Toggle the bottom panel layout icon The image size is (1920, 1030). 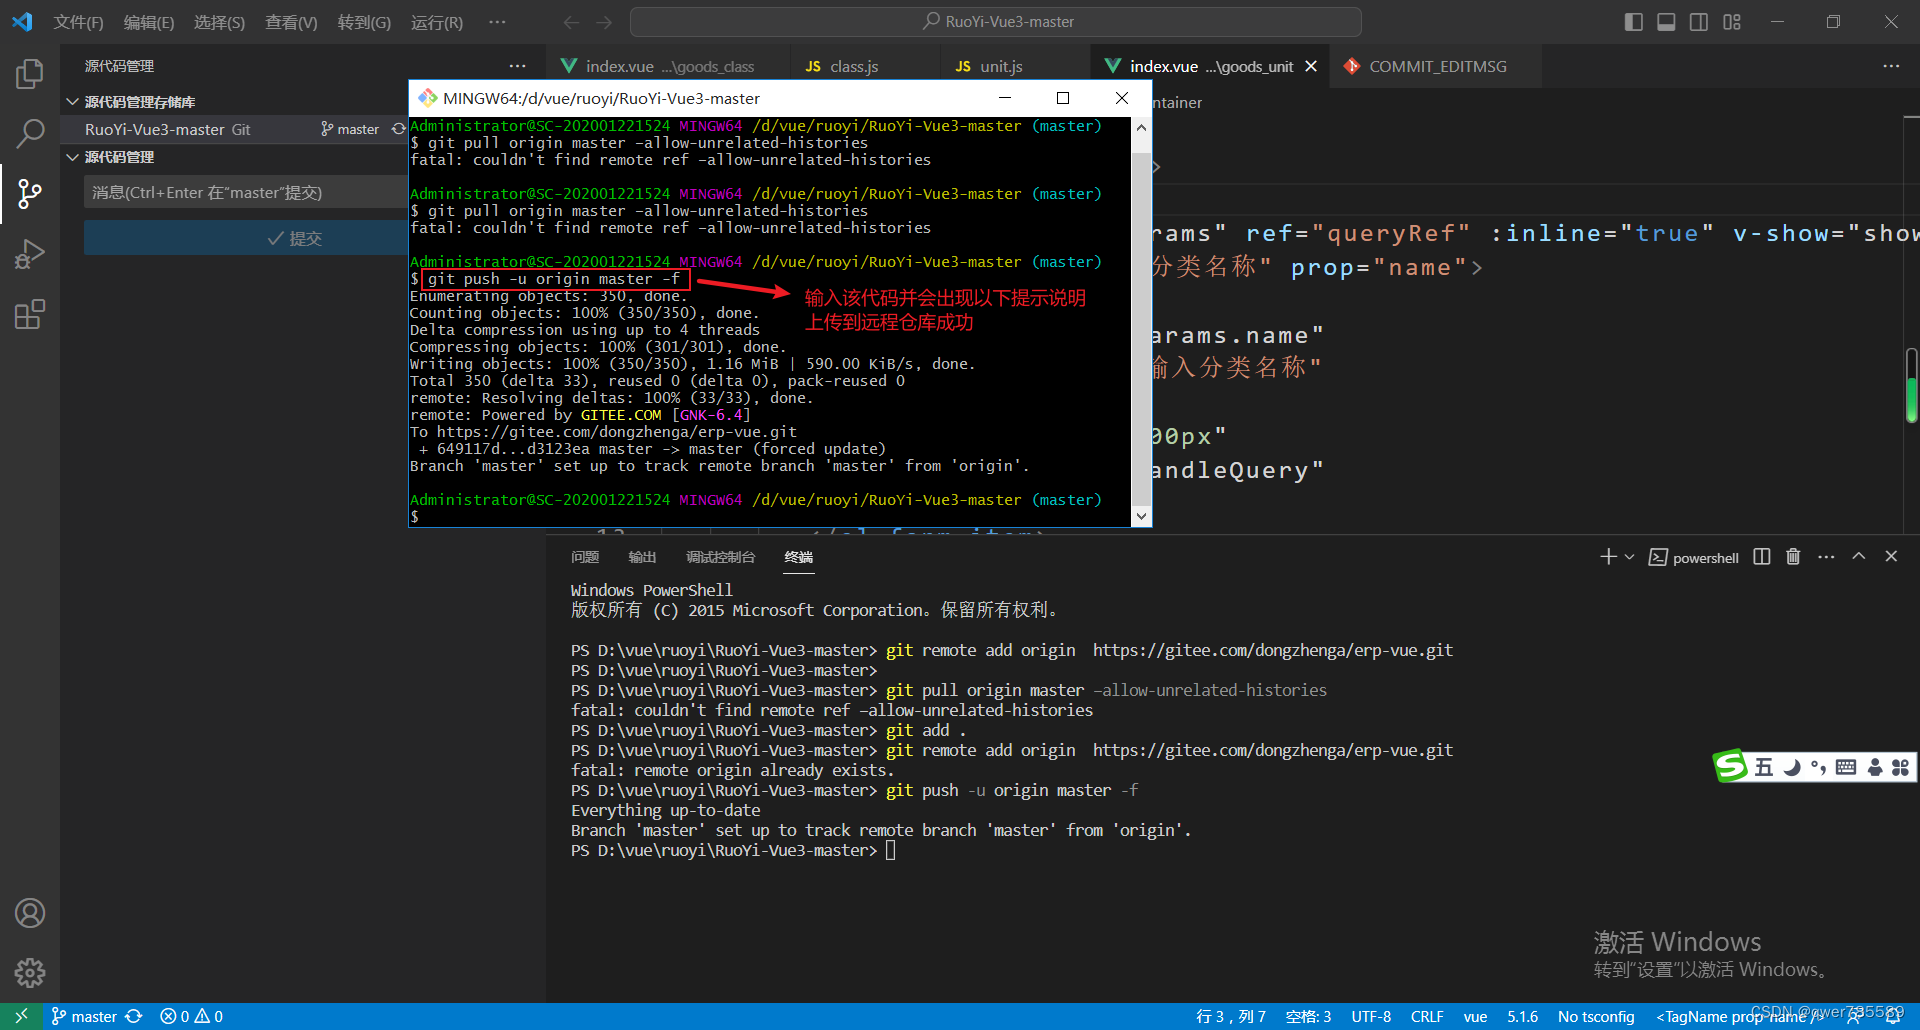[1666, 22]
